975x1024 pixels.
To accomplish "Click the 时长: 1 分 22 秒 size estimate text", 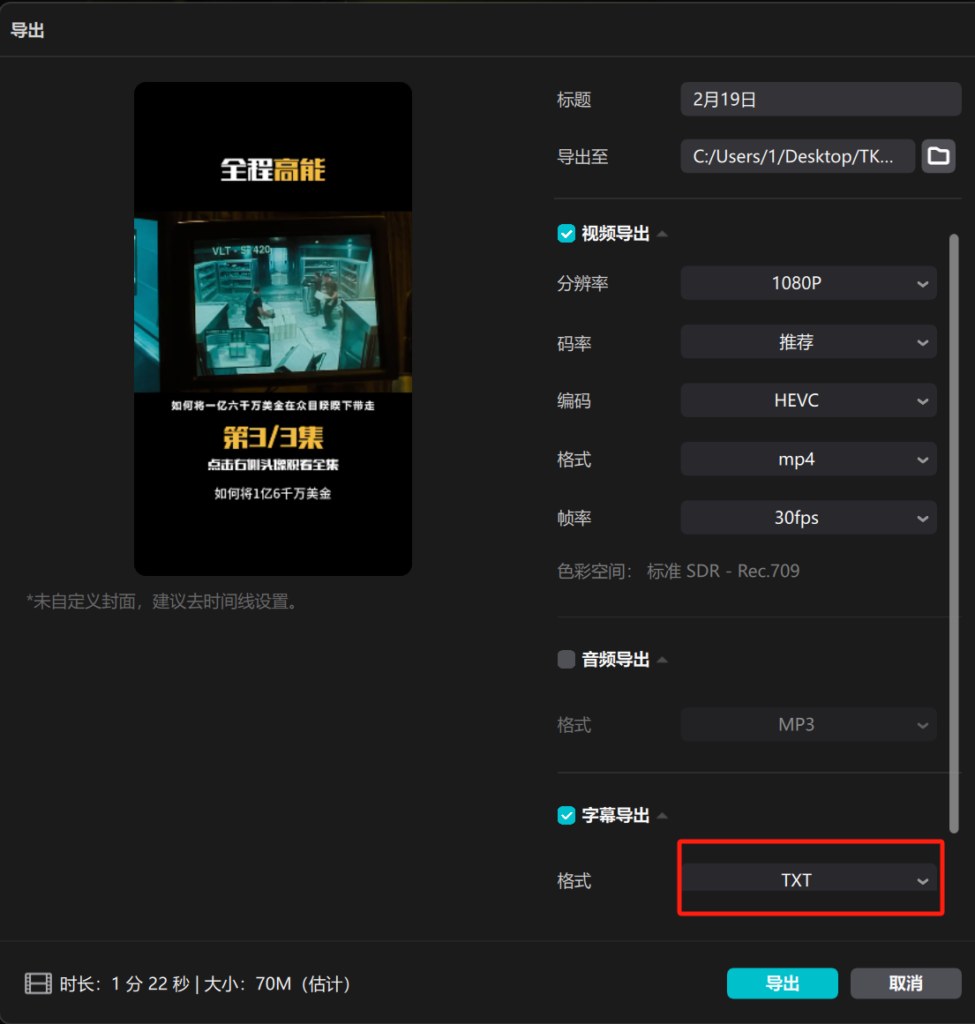I will pos(205,984).
